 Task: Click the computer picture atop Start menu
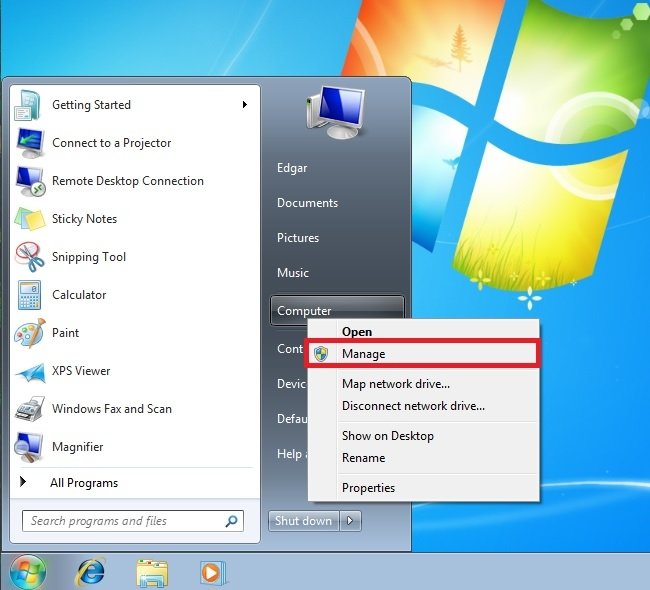click(336, 112)
